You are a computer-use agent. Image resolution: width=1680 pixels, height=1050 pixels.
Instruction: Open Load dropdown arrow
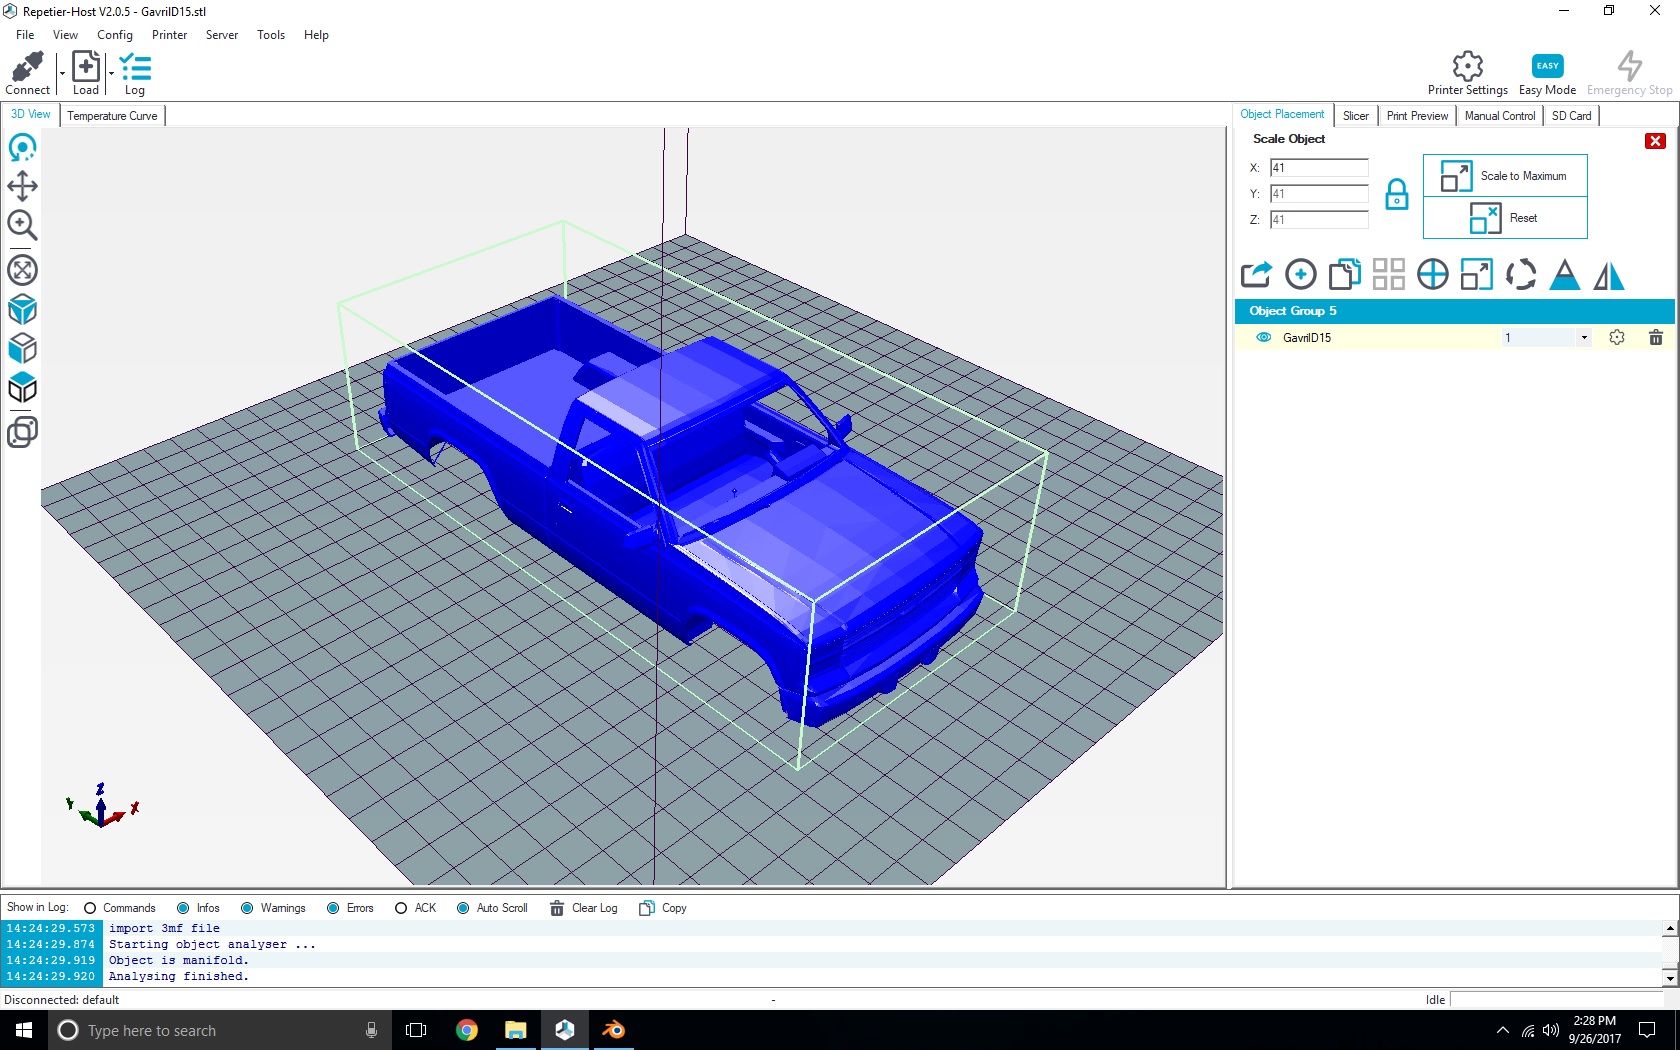pyautogui.click(x=110, y=73)
